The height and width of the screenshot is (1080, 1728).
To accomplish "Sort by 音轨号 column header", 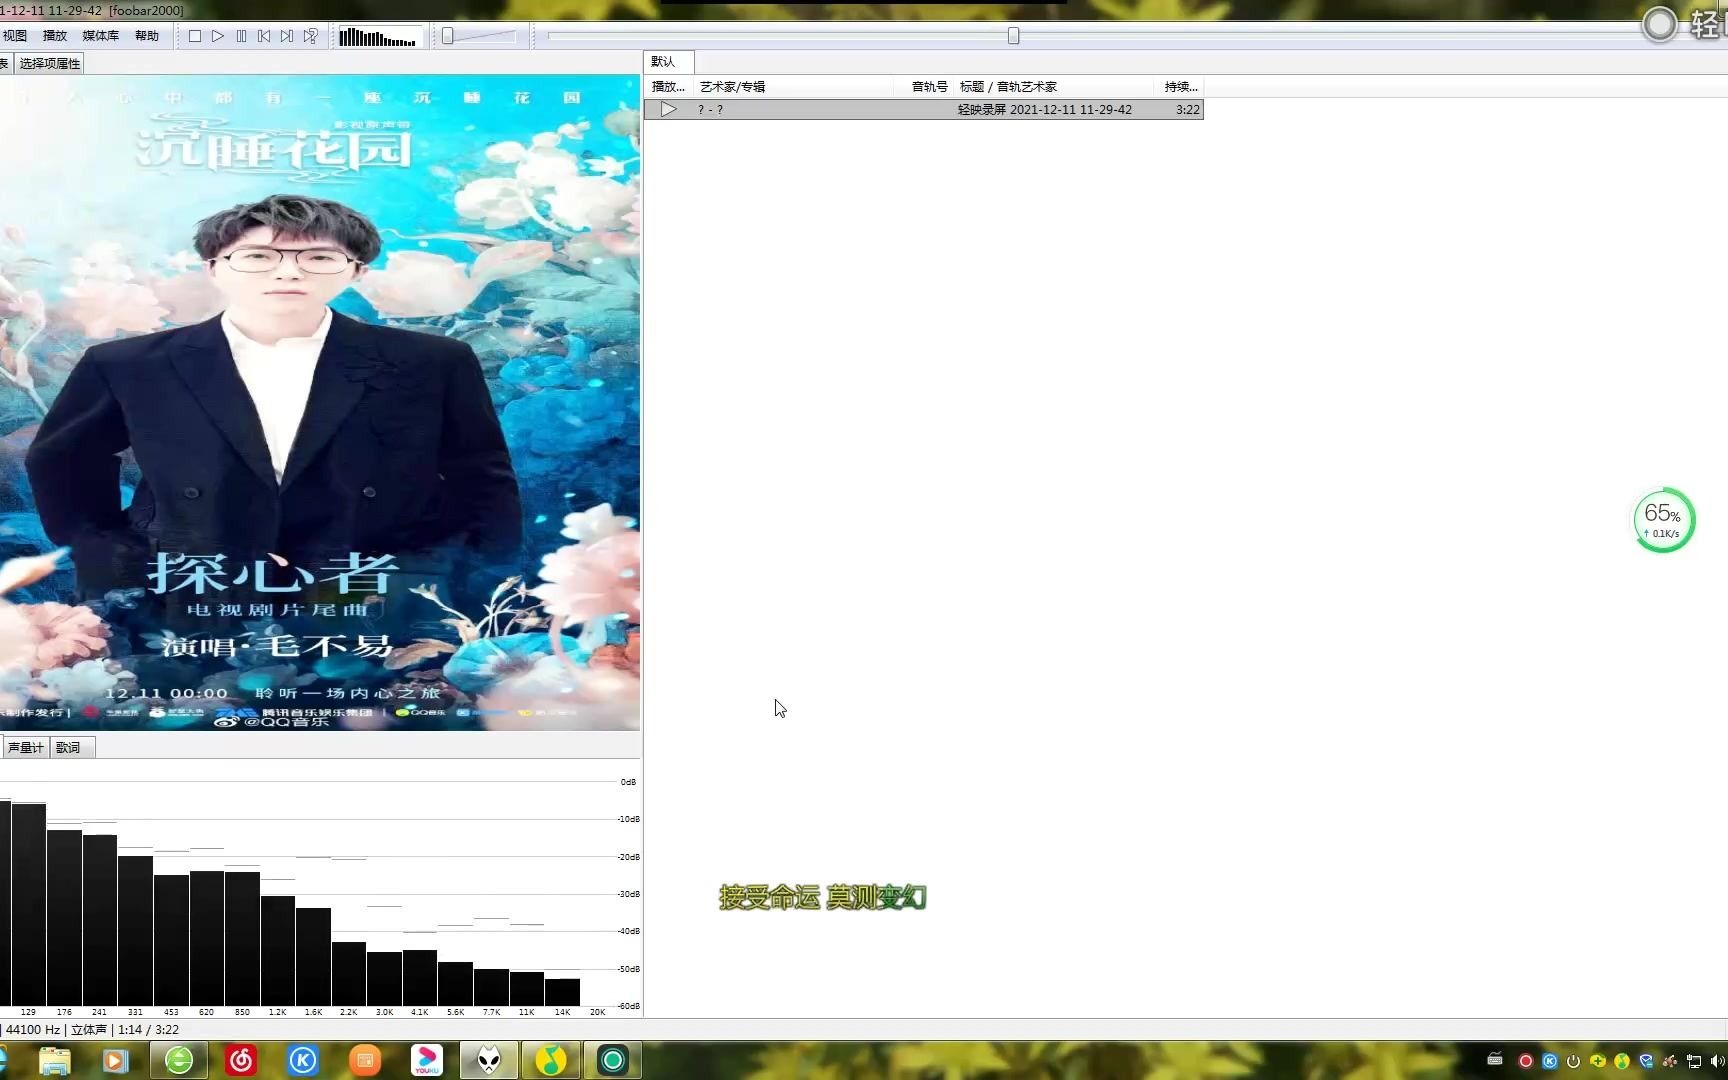I will (925, 87).
